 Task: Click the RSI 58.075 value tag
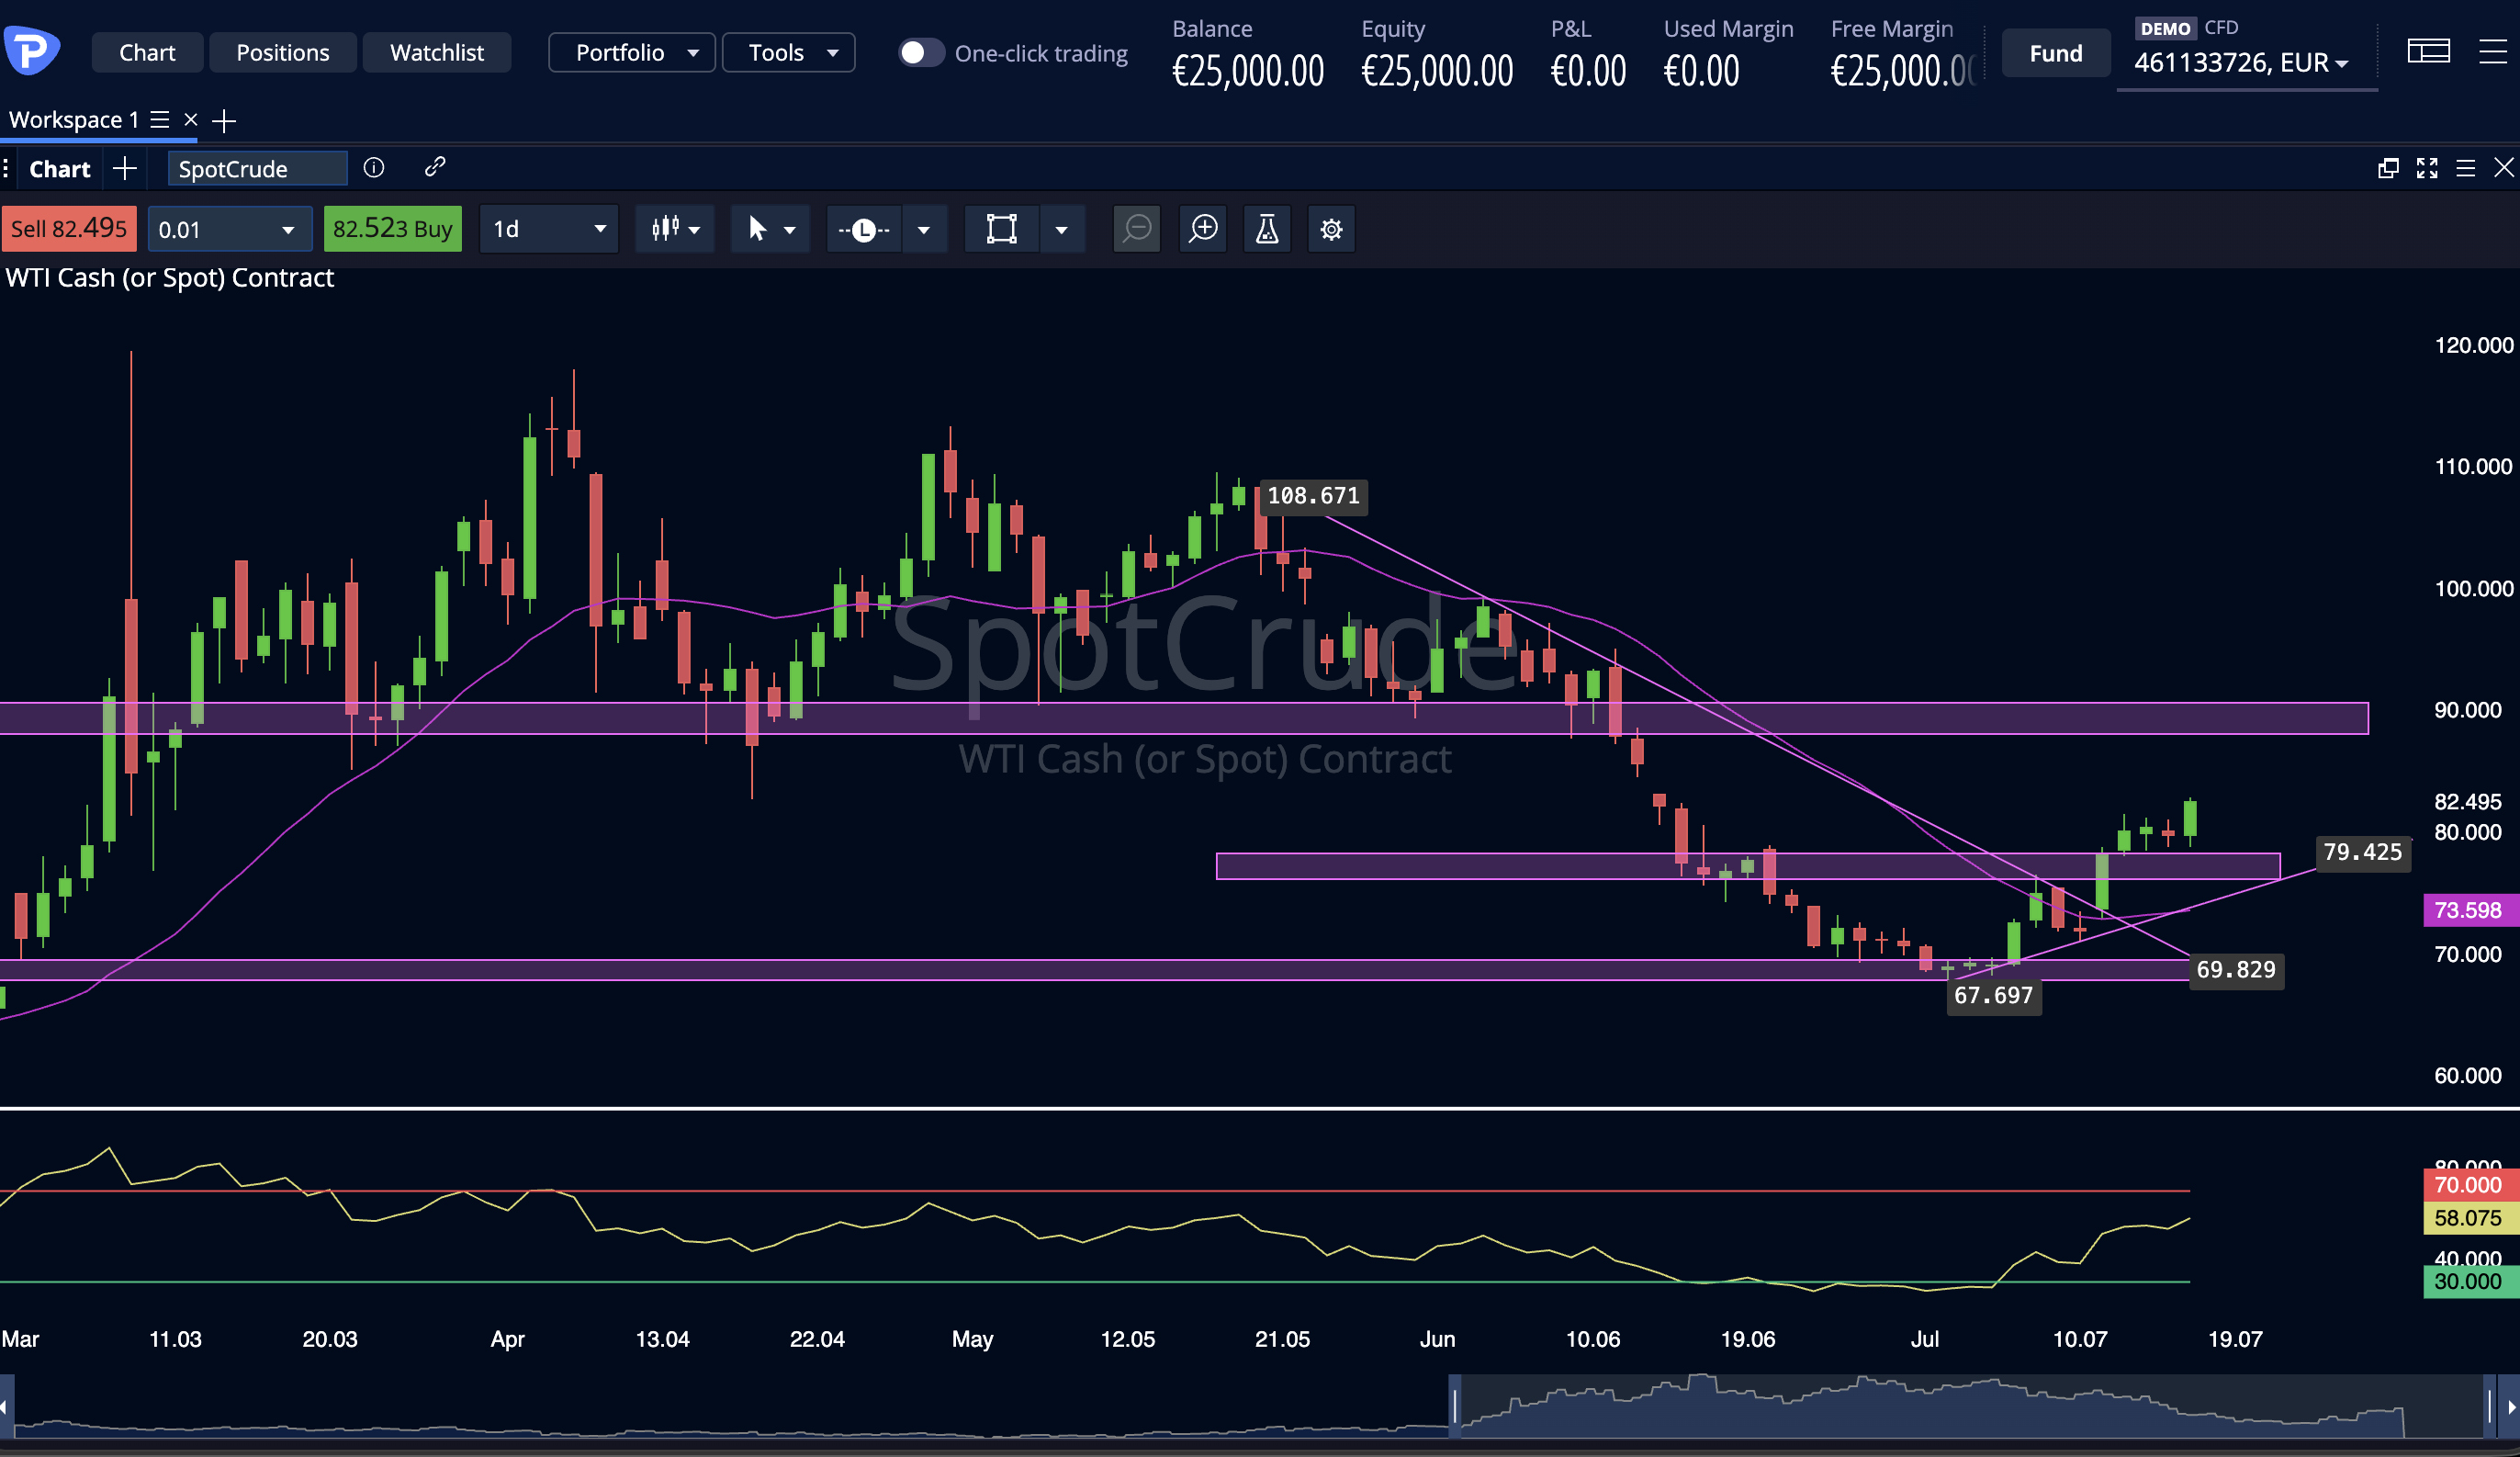(x=2470, y=1218)
